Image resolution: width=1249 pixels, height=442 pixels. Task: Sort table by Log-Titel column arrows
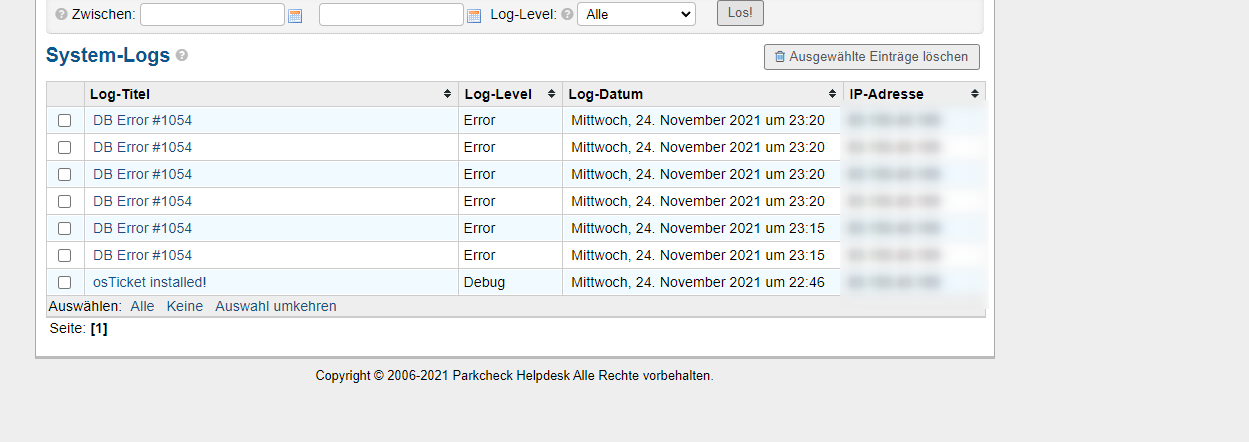point(447,94)
